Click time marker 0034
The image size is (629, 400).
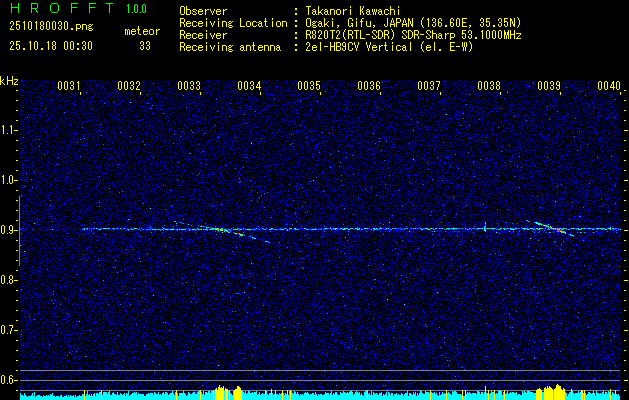[249, 85]
